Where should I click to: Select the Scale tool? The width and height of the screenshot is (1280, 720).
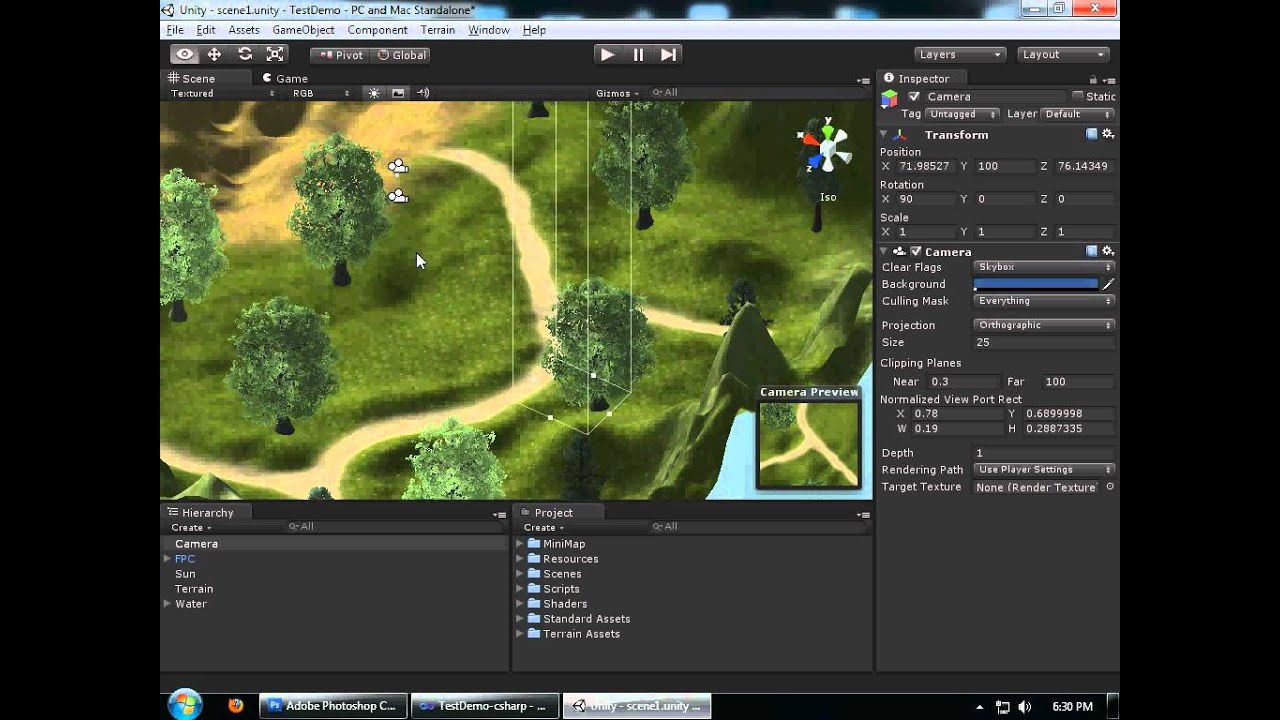(x=275, y=55)
